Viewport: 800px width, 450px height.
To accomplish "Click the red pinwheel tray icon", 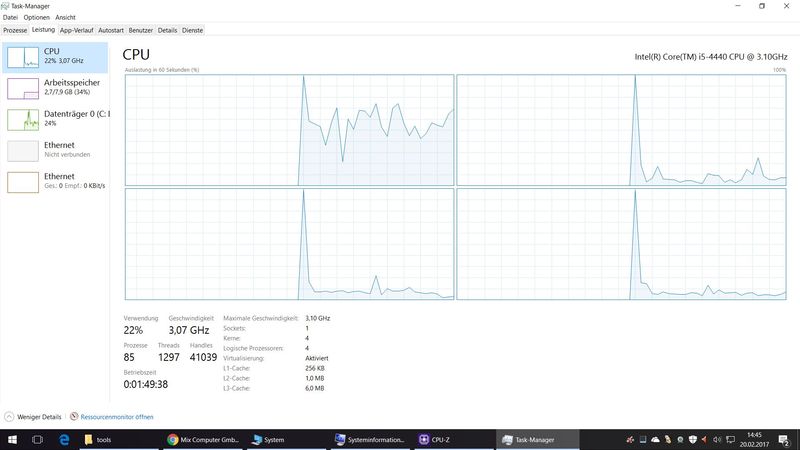I will (x=630, y=440).
